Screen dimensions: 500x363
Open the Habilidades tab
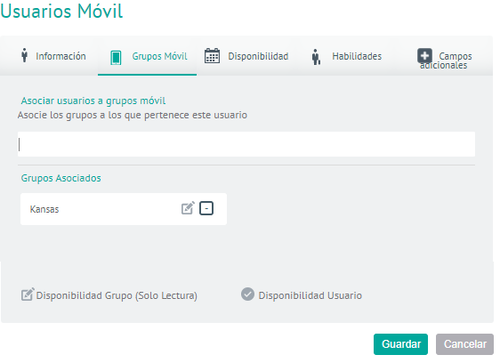coord(357,56)
